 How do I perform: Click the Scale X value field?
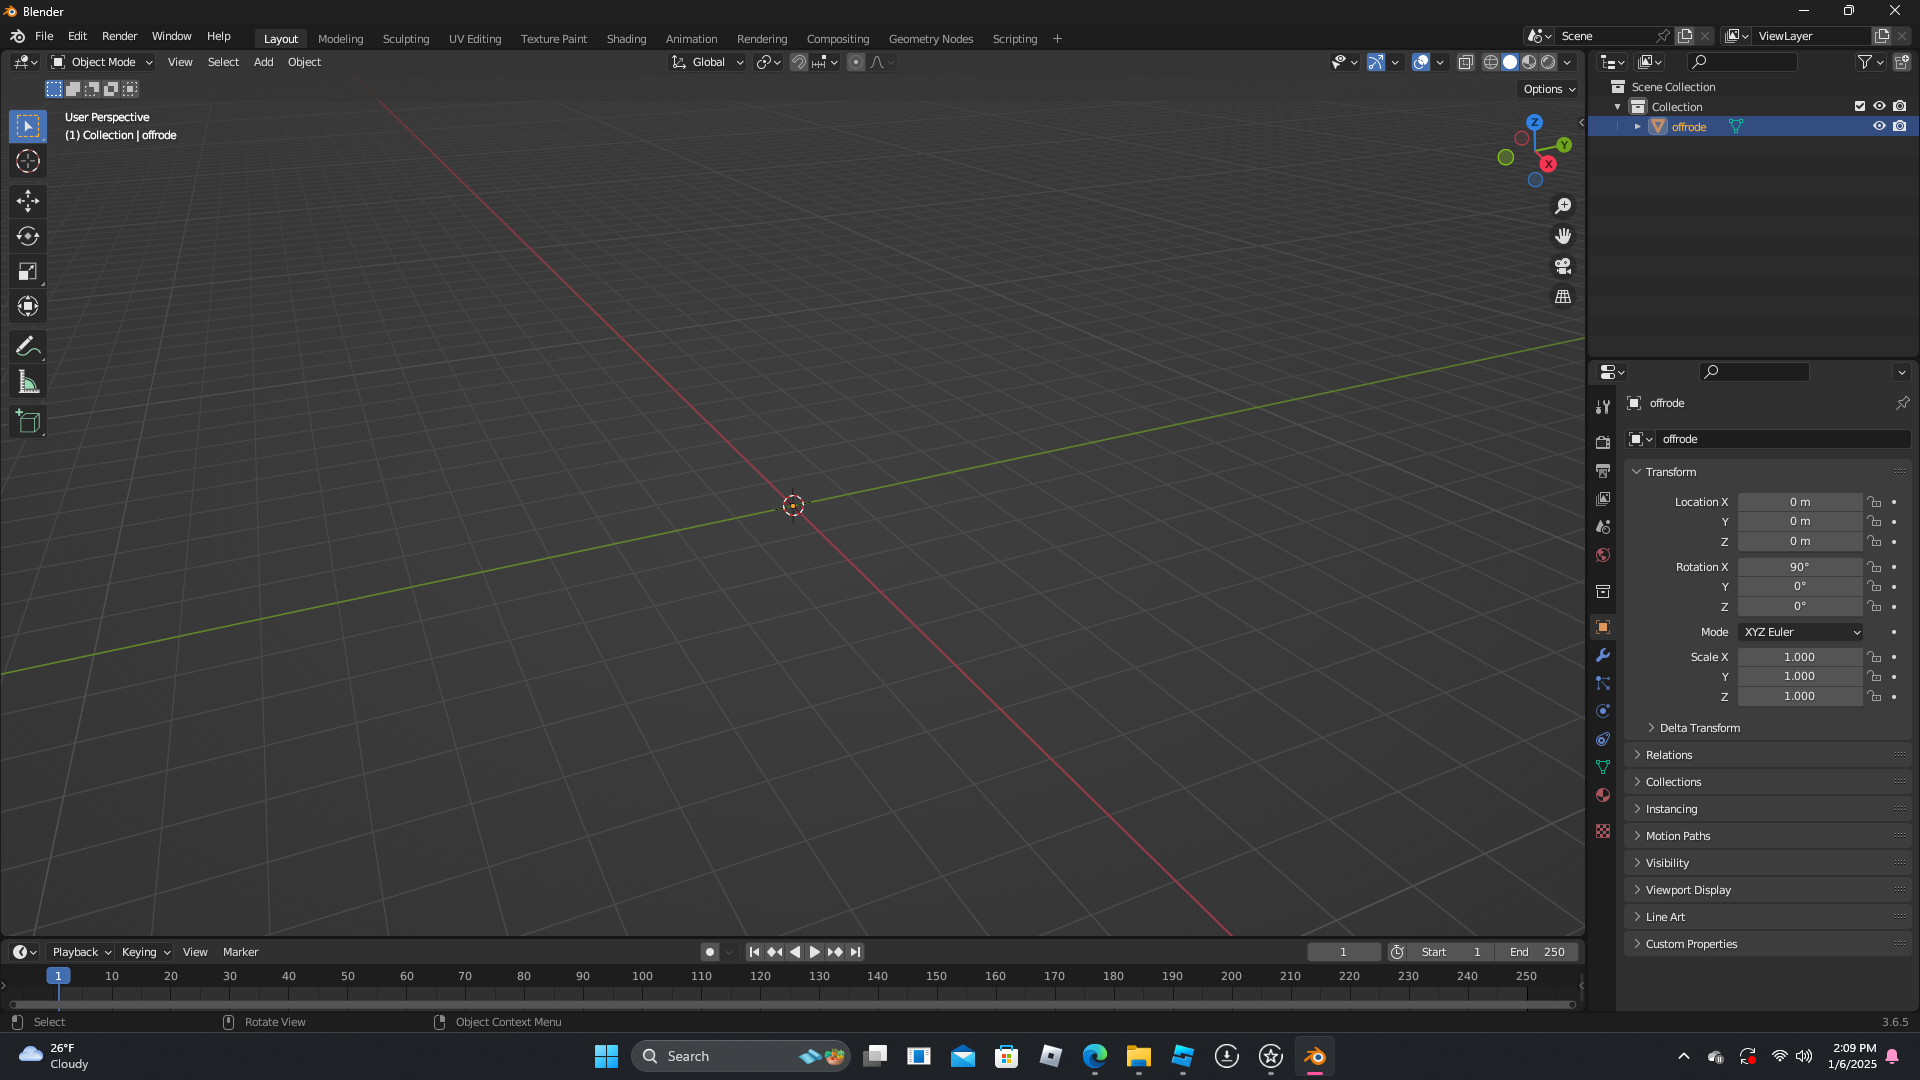coord(1799,657)
